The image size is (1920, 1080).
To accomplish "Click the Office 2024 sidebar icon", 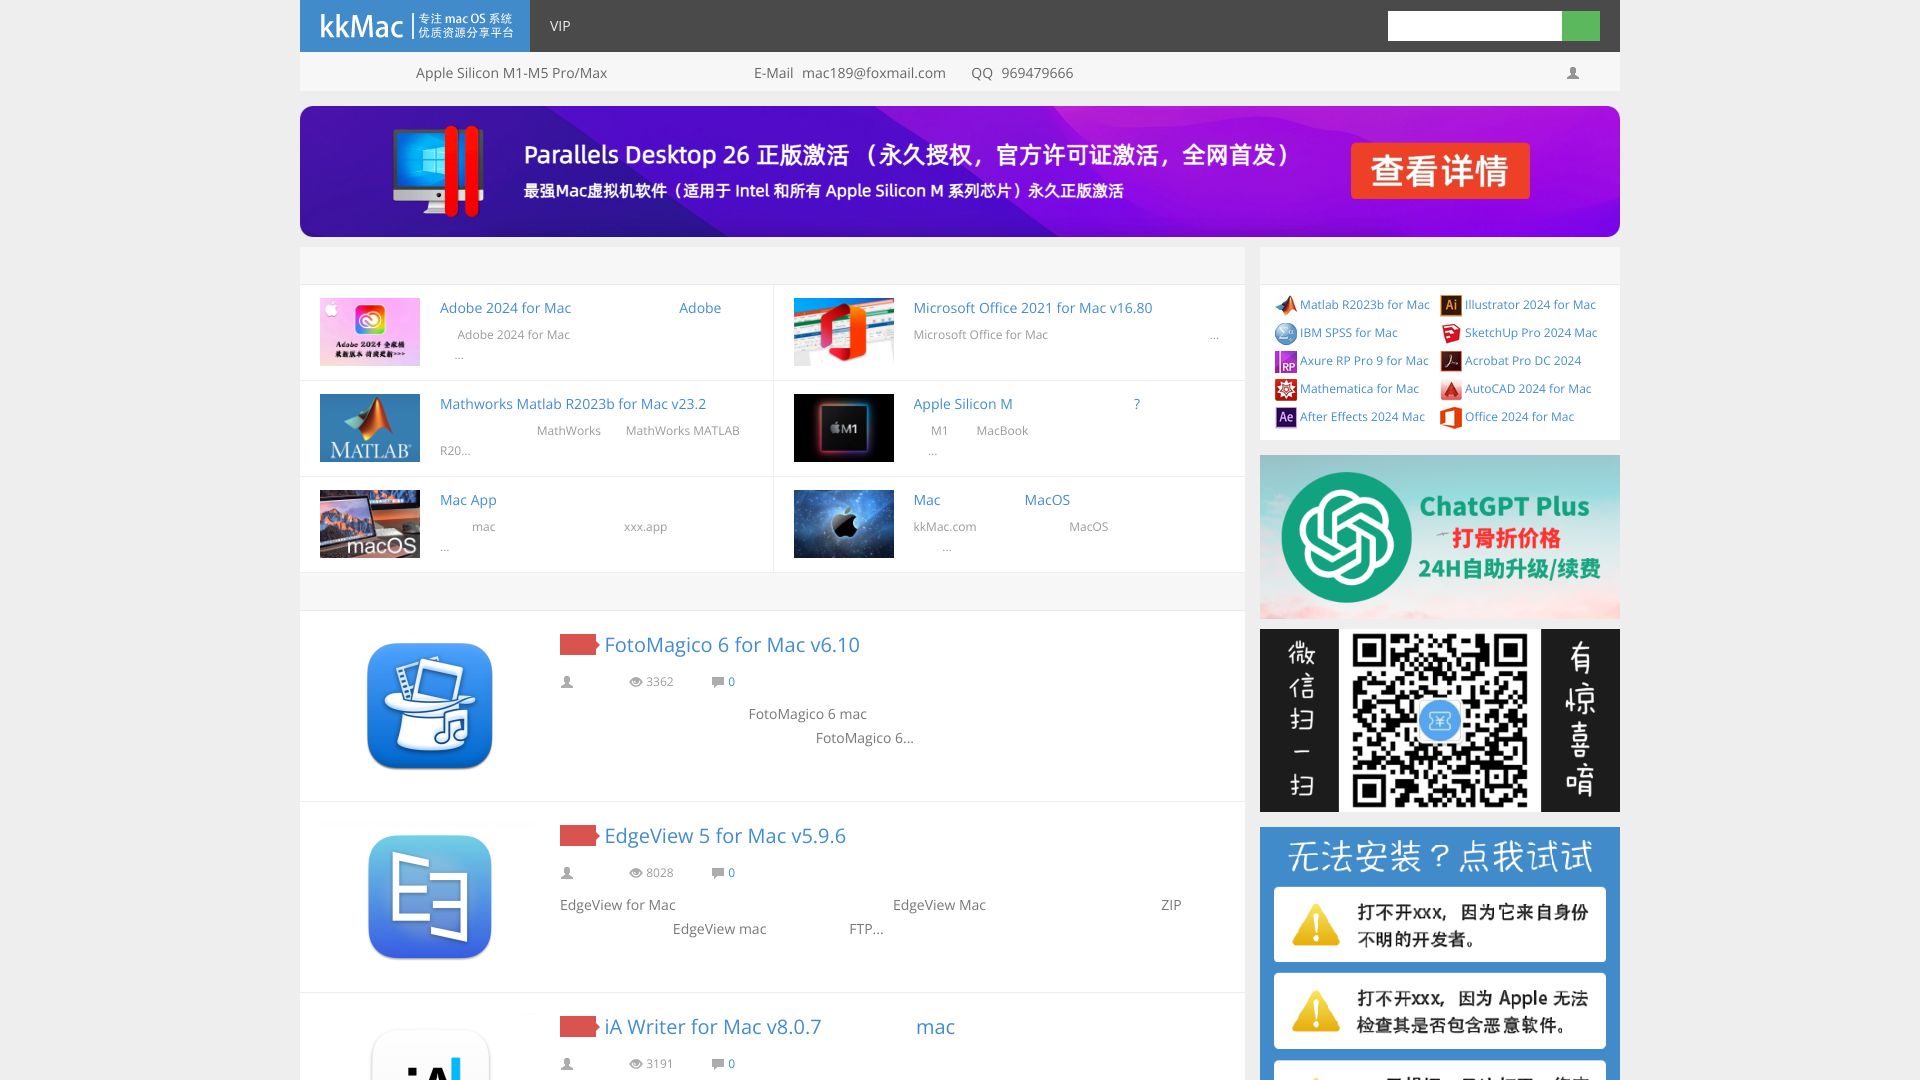I will [x=1451, y=417].
